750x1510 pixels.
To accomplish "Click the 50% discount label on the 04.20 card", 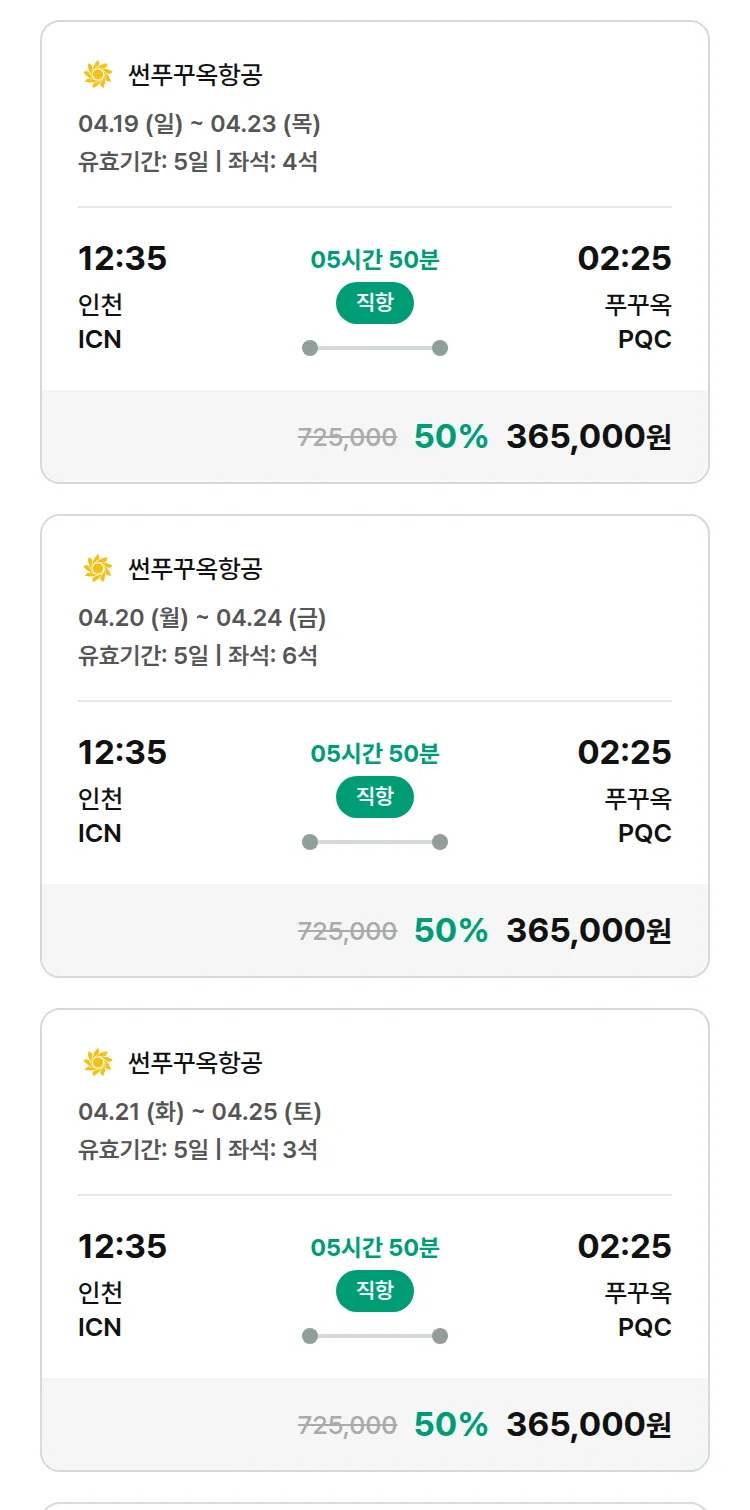I will tap(451, 931).
